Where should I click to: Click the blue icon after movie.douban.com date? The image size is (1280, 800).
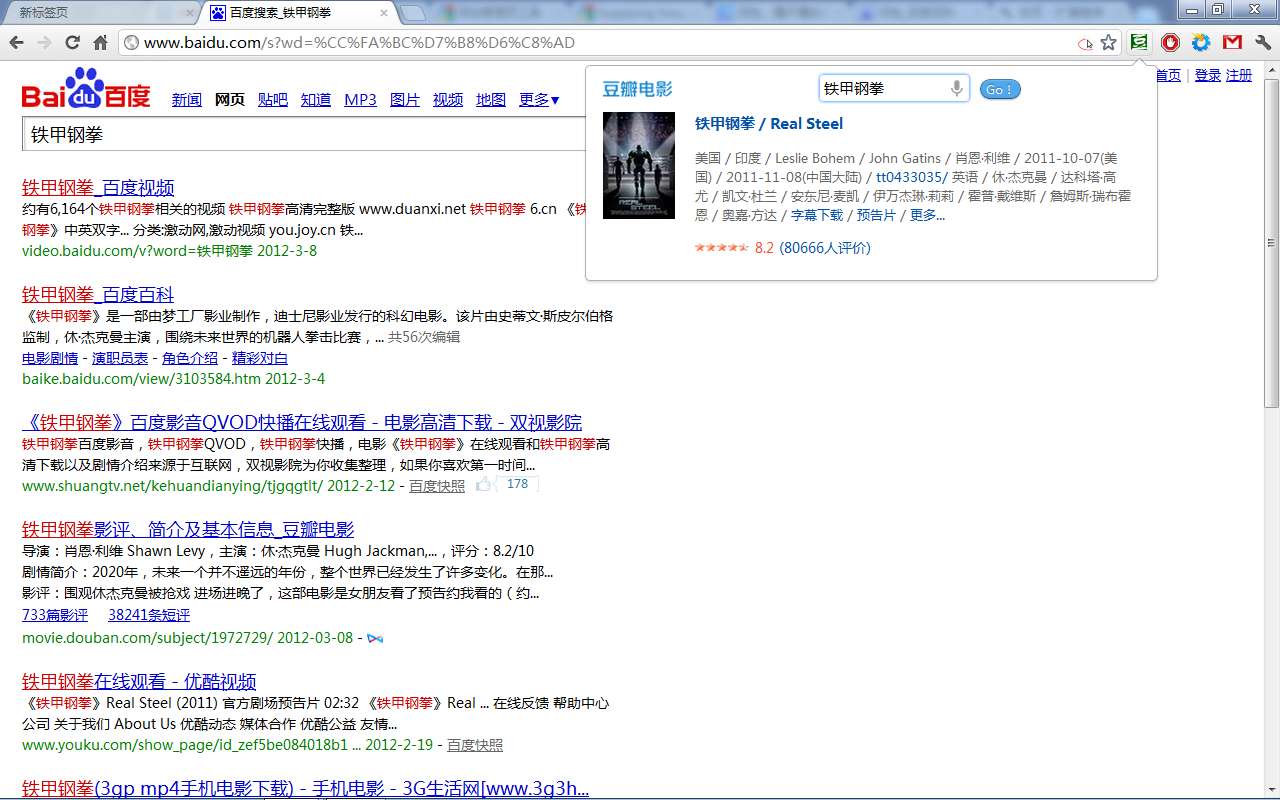[x=376, y=638]
